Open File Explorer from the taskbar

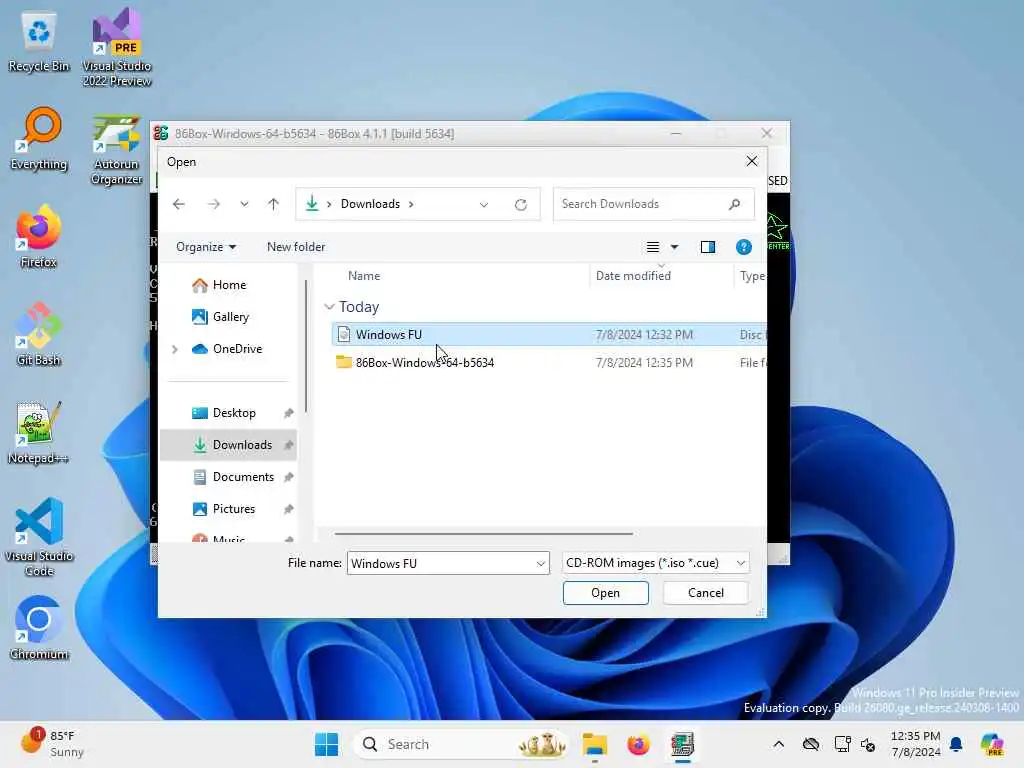(x=595, y=744)
